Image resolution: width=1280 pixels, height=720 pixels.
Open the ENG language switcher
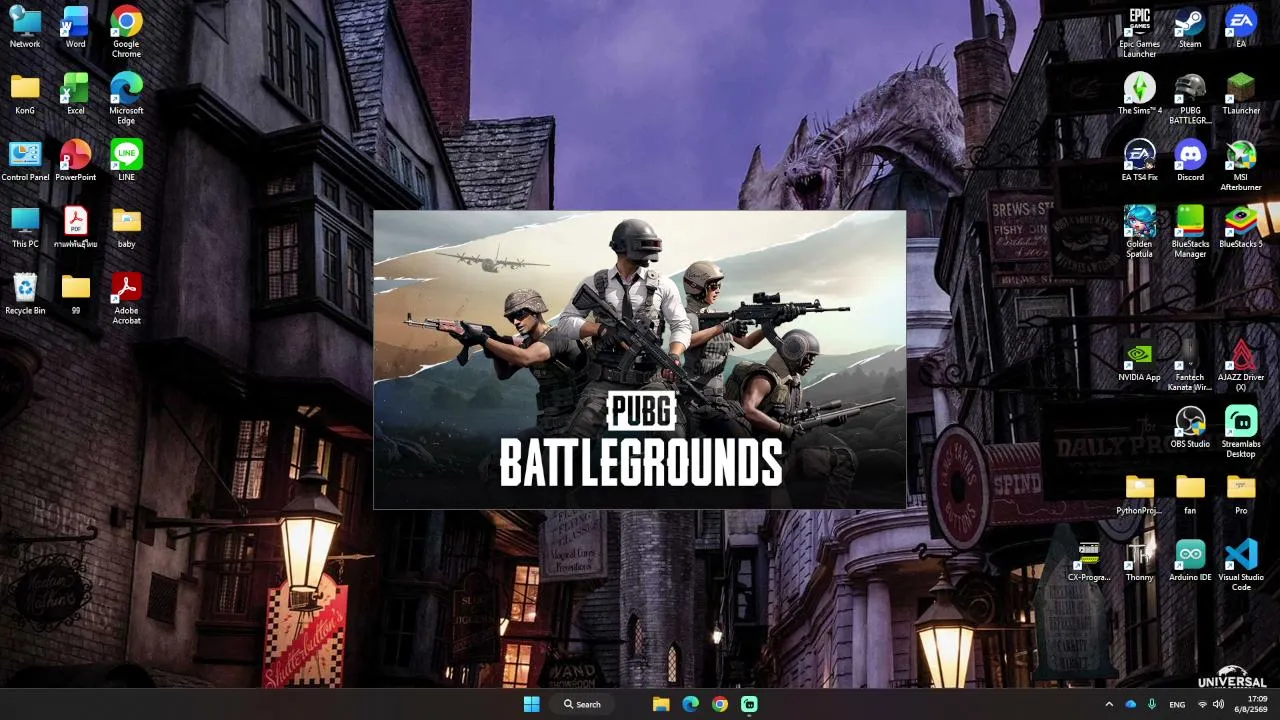click(1177, 704)
